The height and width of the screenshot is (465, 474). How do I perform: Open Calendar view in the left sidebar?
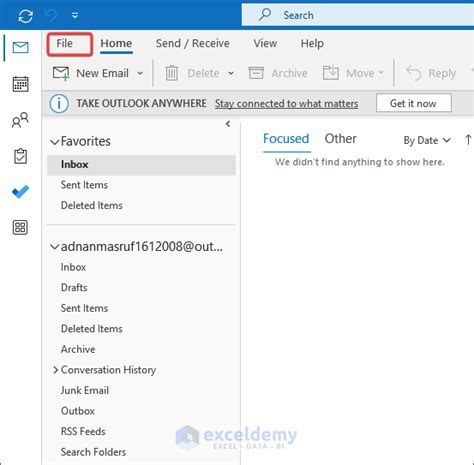click(20, 84)
